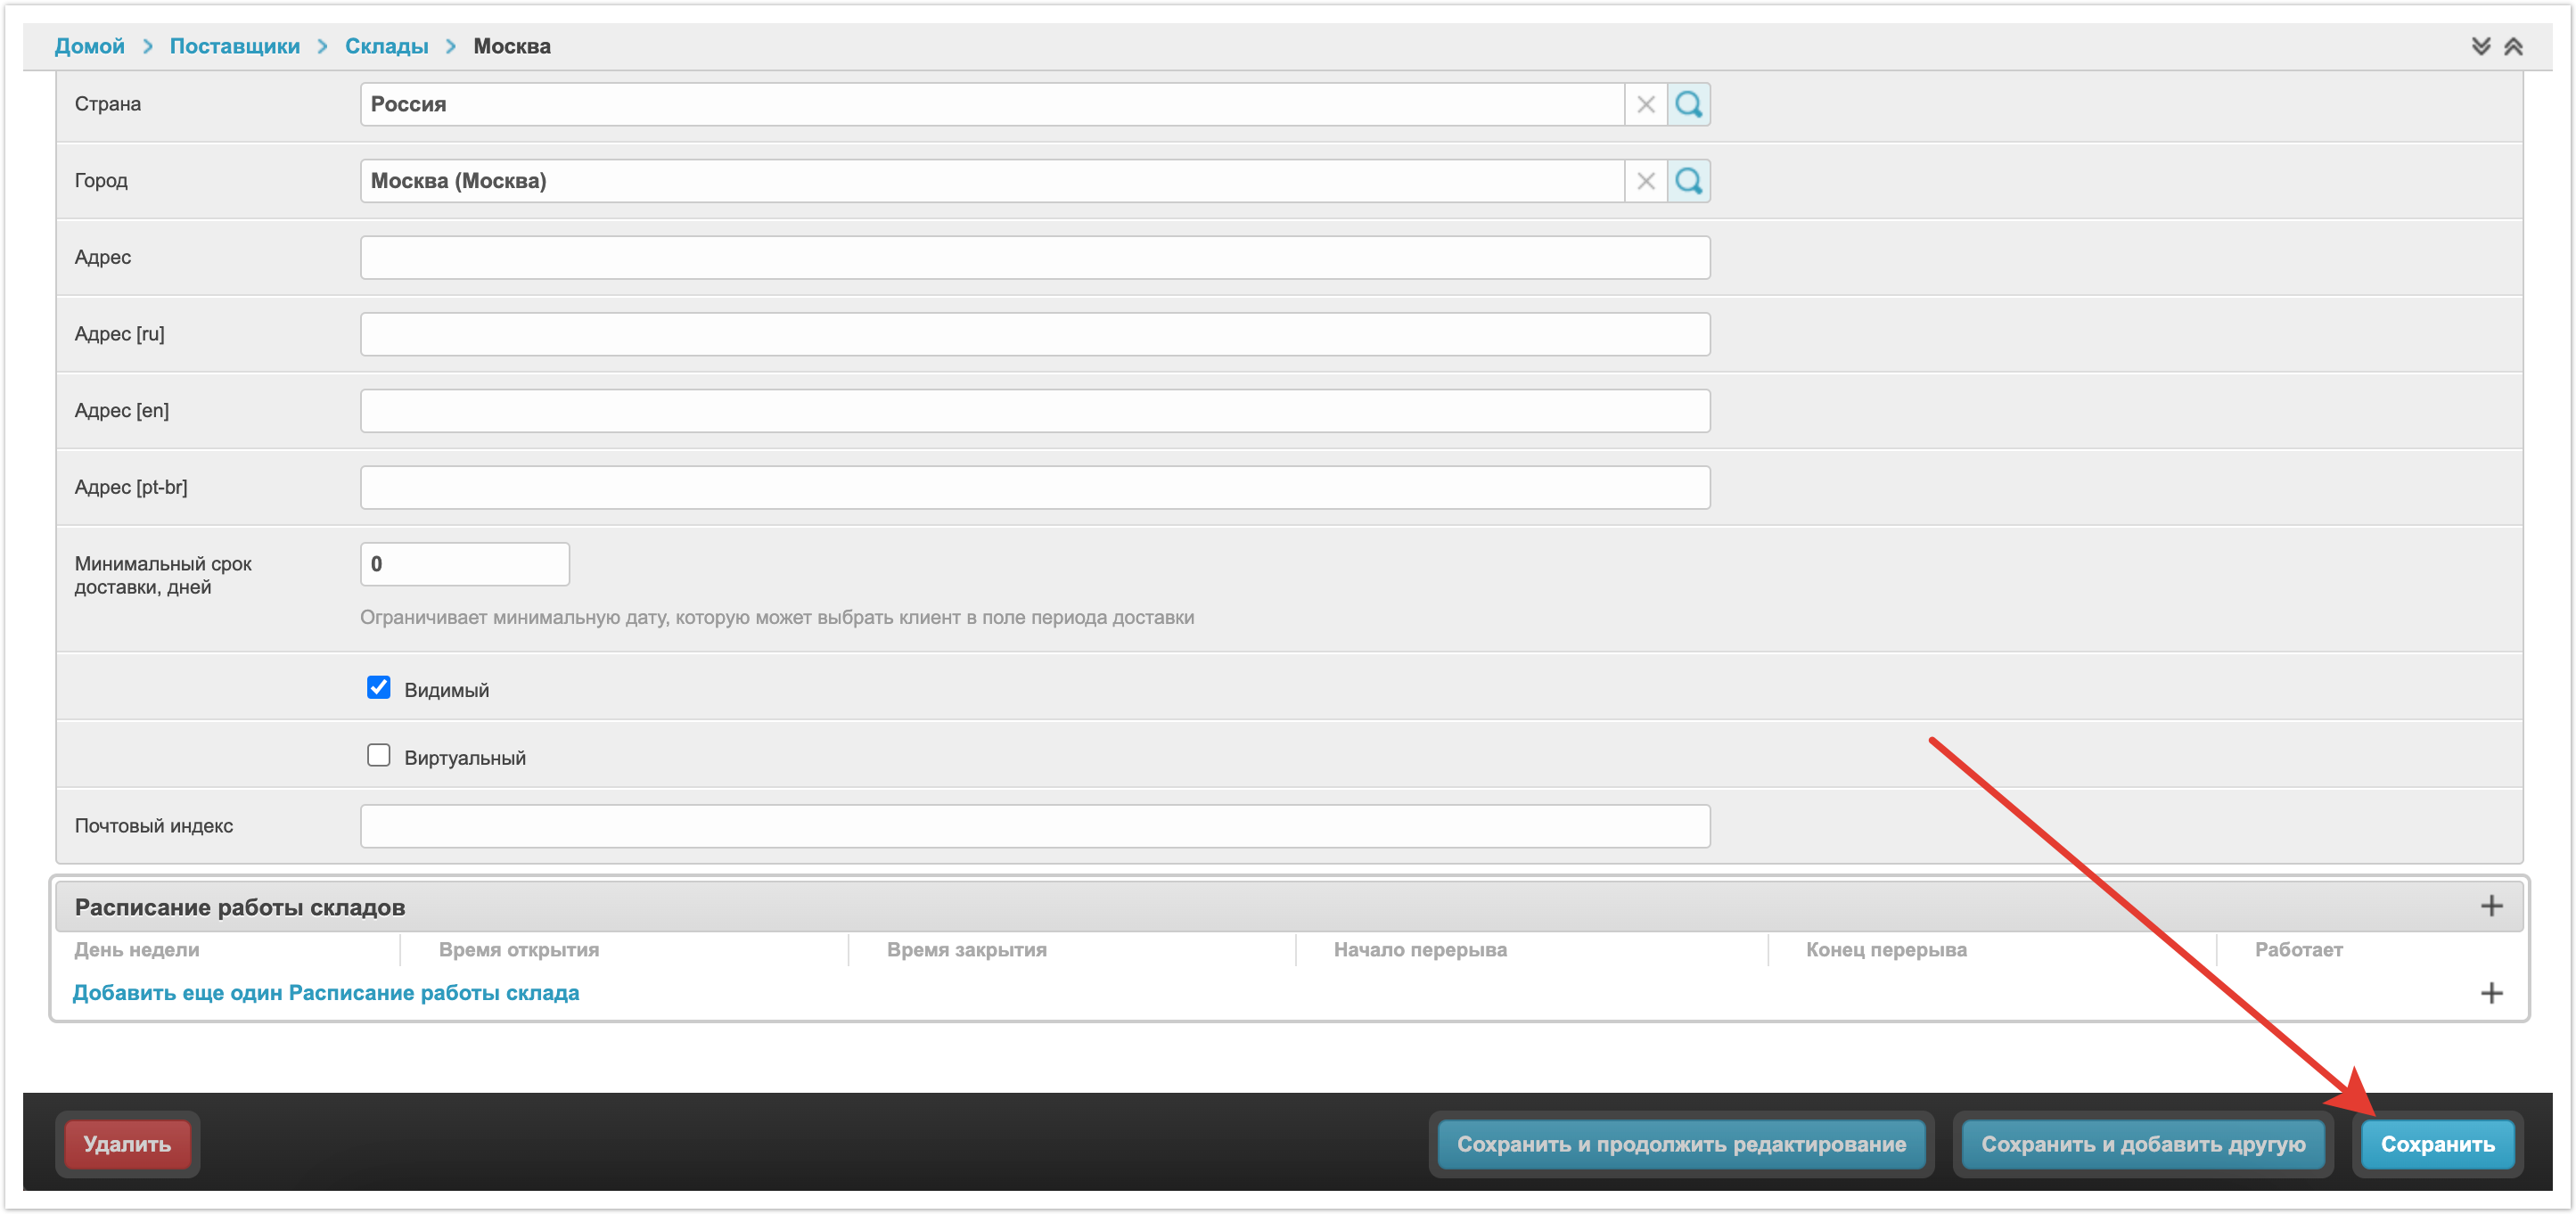Click plus icon beside add schedule row
This screenshot has height=1214, width=2576.
tap(2491, 993)
